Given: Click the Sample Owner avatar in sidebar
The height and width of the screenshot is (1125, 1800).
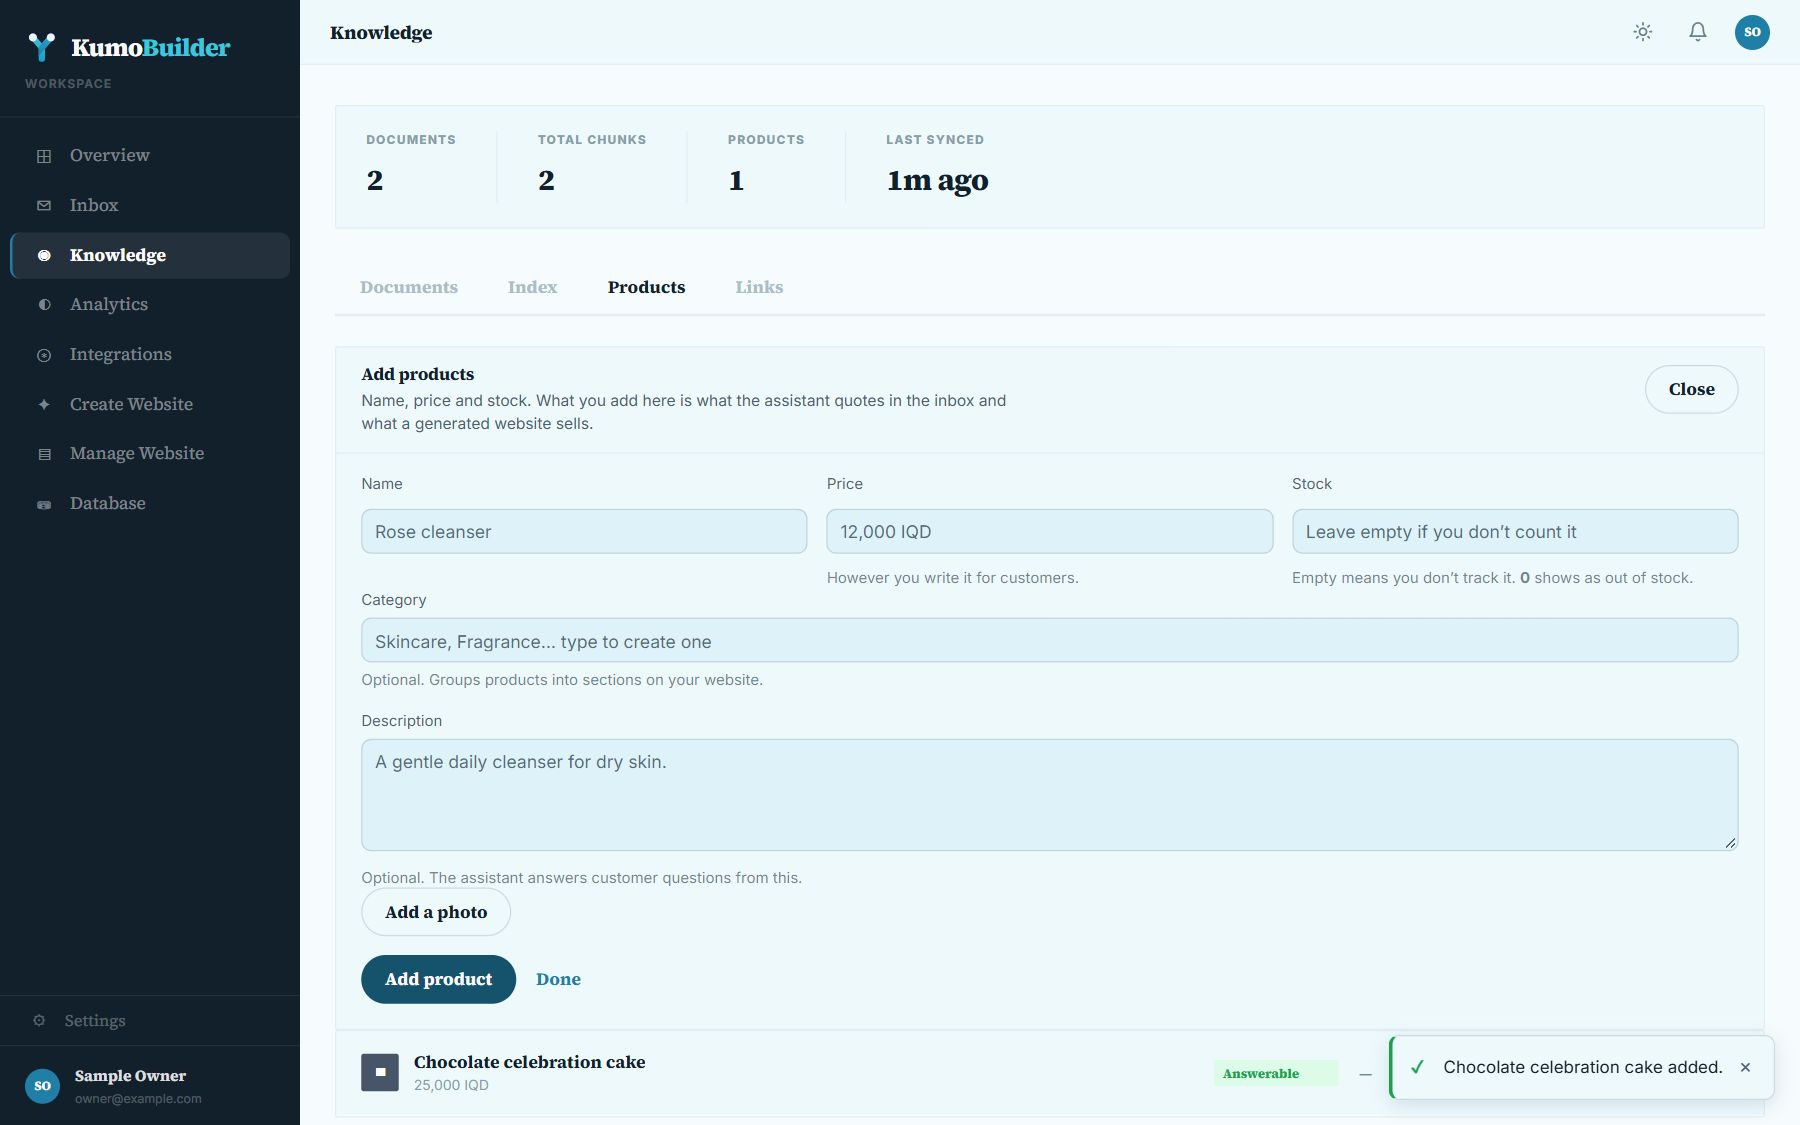Looking at the screenshot, I should (42, 1086).
